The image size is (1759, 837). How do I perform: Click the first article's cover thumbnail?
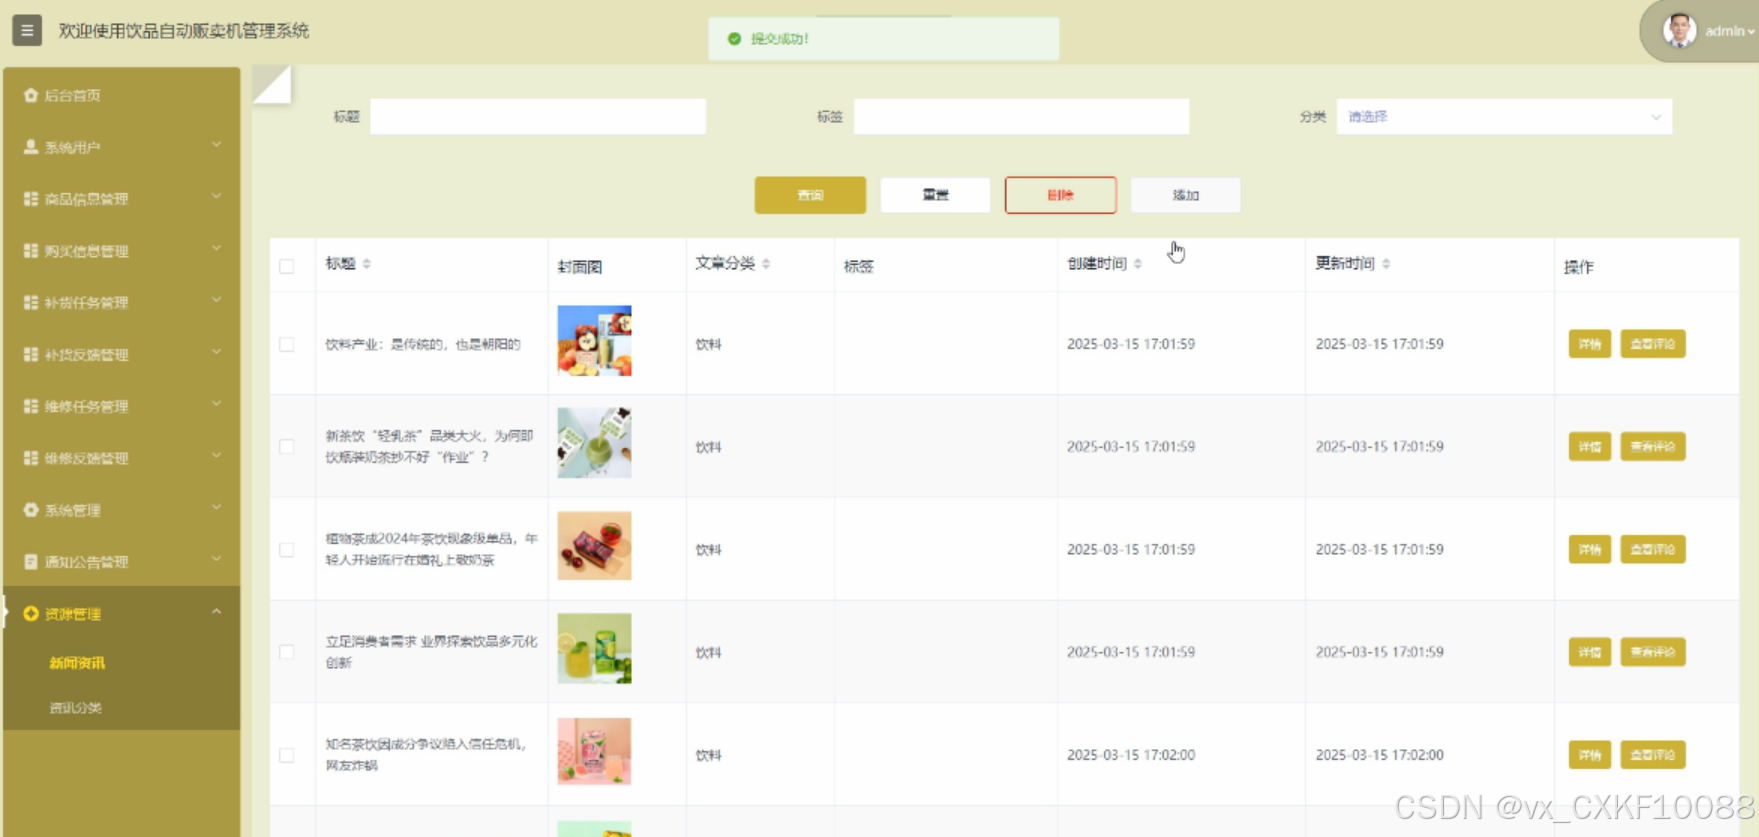point(594,341)
